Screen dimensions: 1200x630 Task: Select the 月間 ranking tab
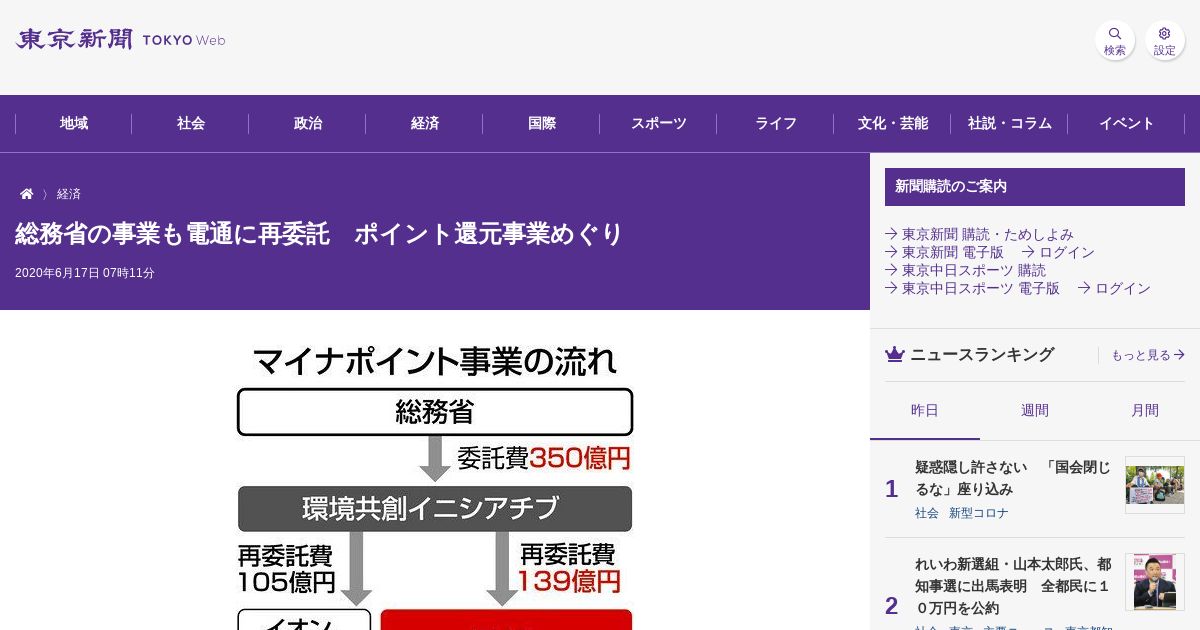point(1145,411)
